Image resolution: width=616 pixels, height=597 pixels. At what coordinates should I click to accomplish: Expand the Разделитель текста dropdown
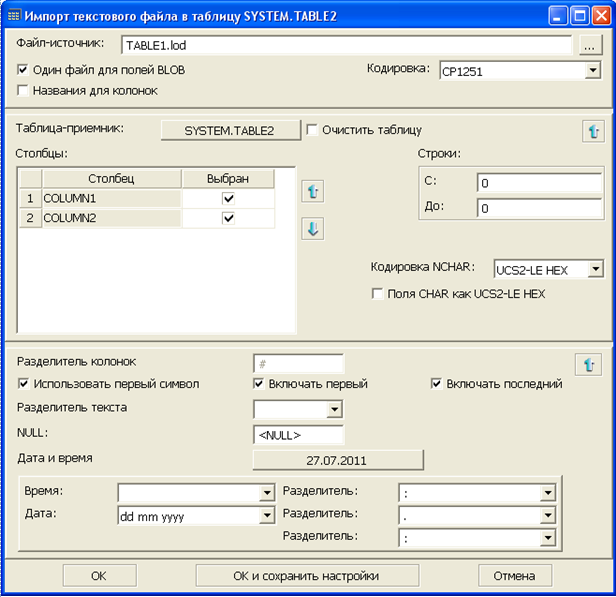[x=334, y=409]
